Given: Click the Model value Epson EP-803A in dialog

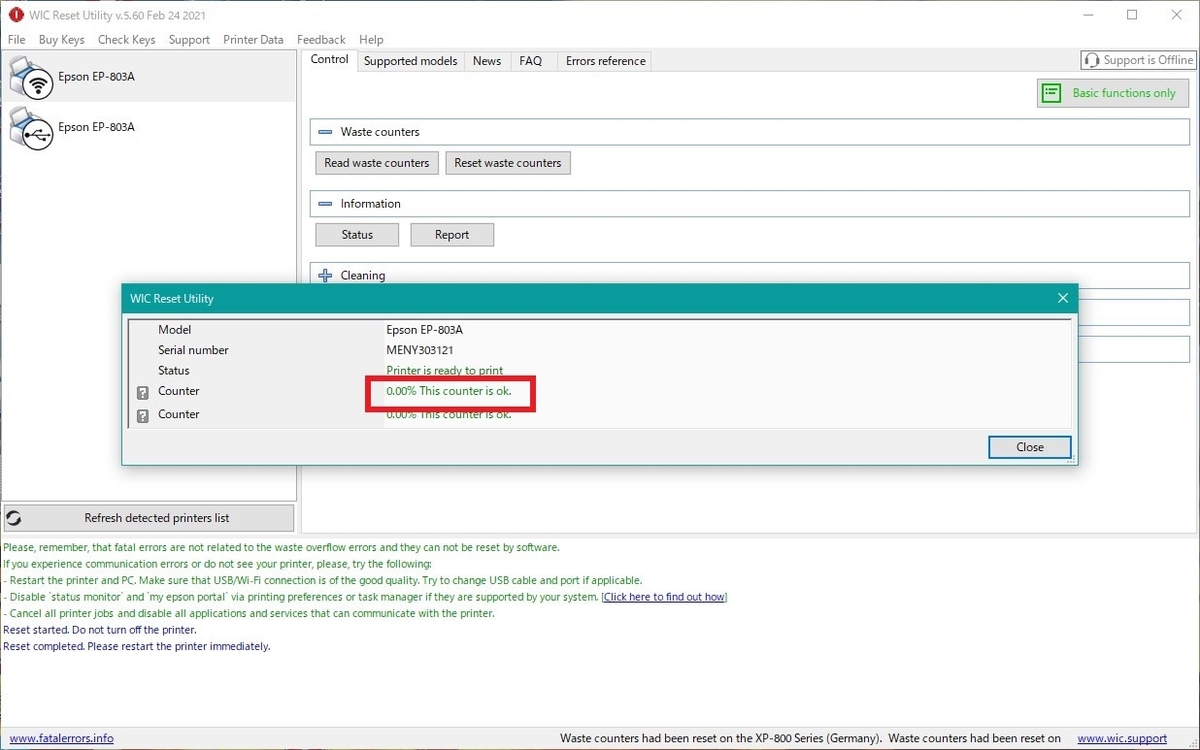Looking at the screenshot, I should pos(425,330).
